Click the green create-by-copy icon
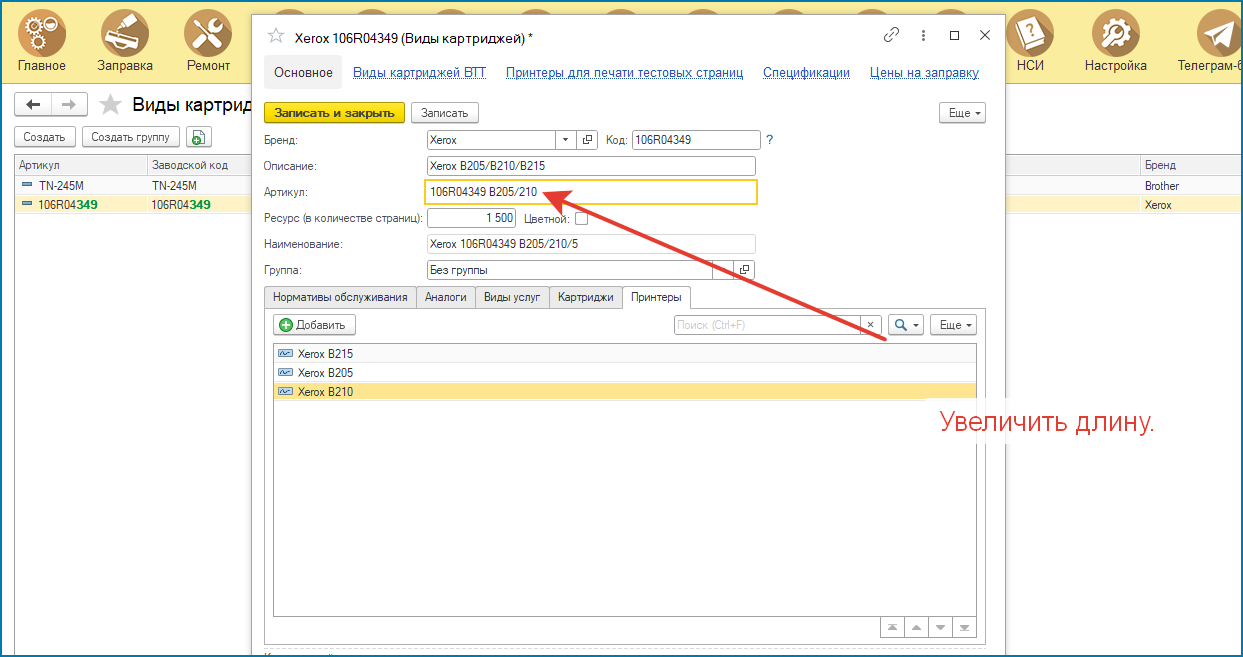1243x657 pixels. click(199, 137)
